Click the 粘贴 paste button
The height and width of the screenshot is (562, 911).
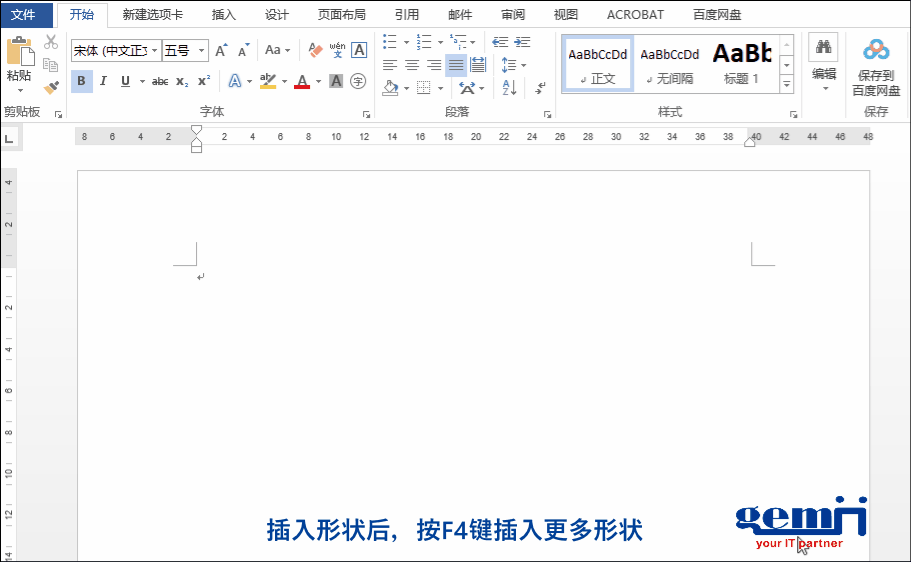pyautogui.click(x=19, y=60)
